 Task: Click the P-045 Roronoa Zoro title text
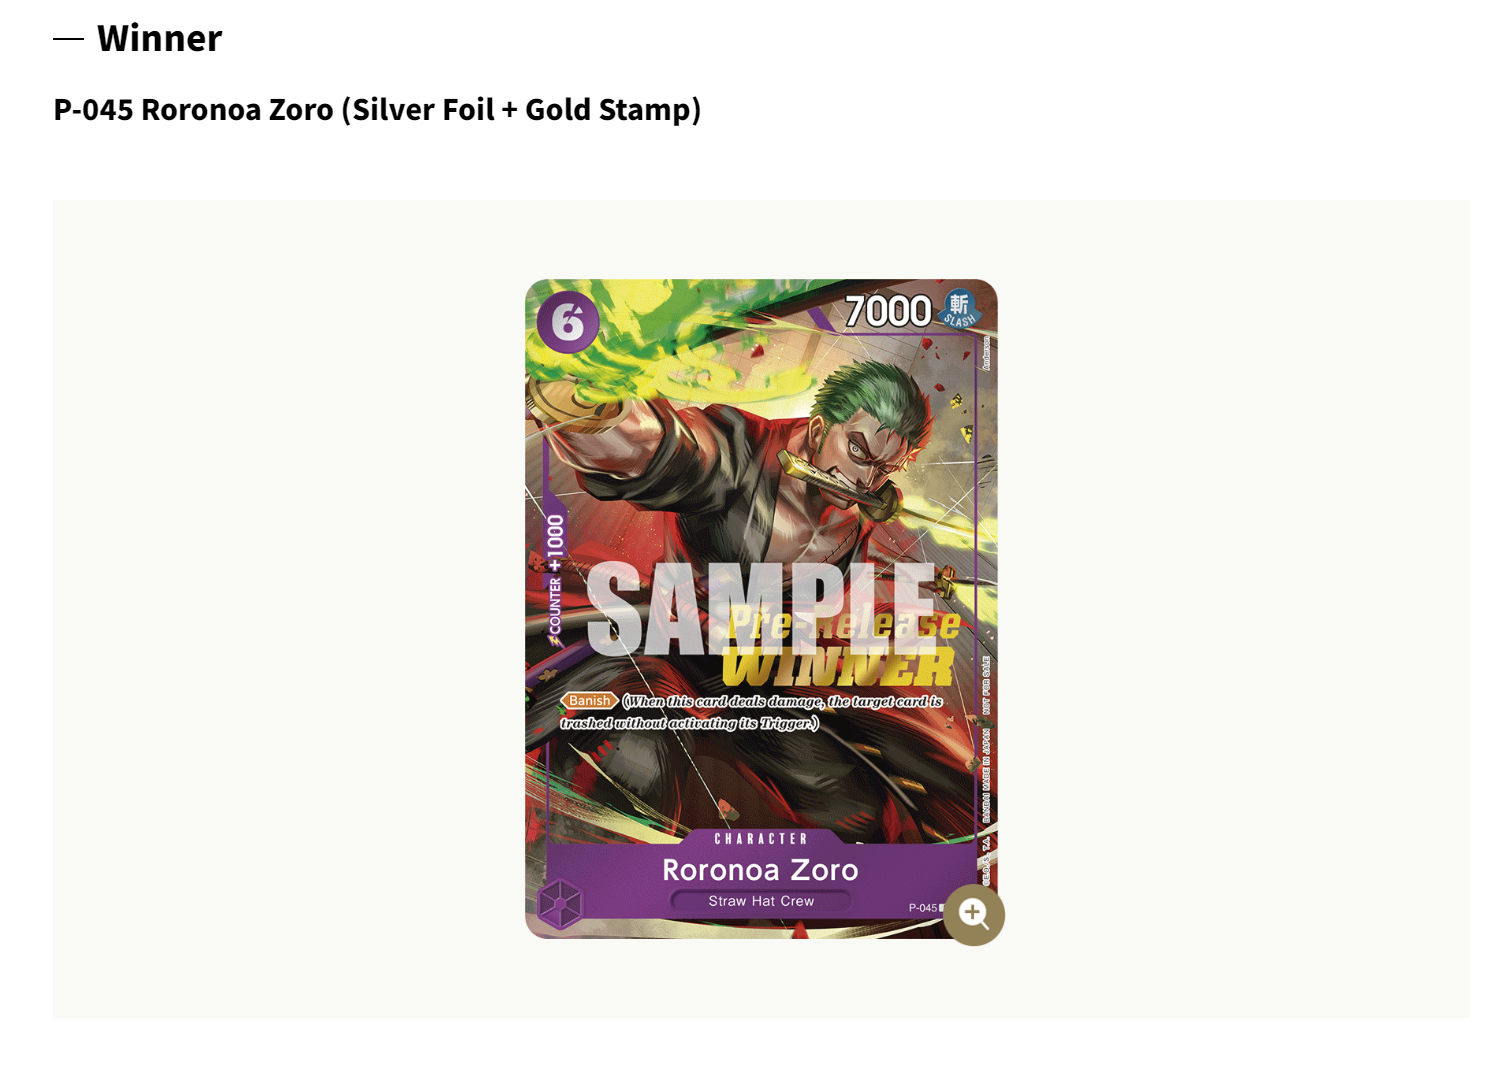coord(377,109)
